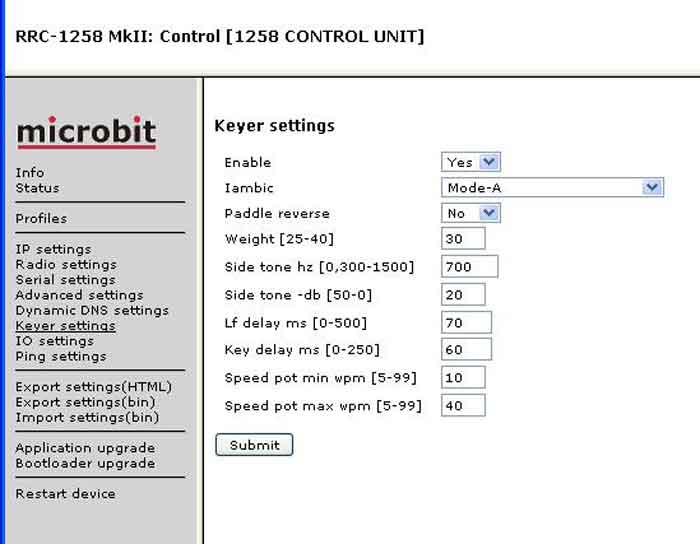Click the Side tone hz field
The width and height of the screenshot is (700, 544).
tap(469, 266)
